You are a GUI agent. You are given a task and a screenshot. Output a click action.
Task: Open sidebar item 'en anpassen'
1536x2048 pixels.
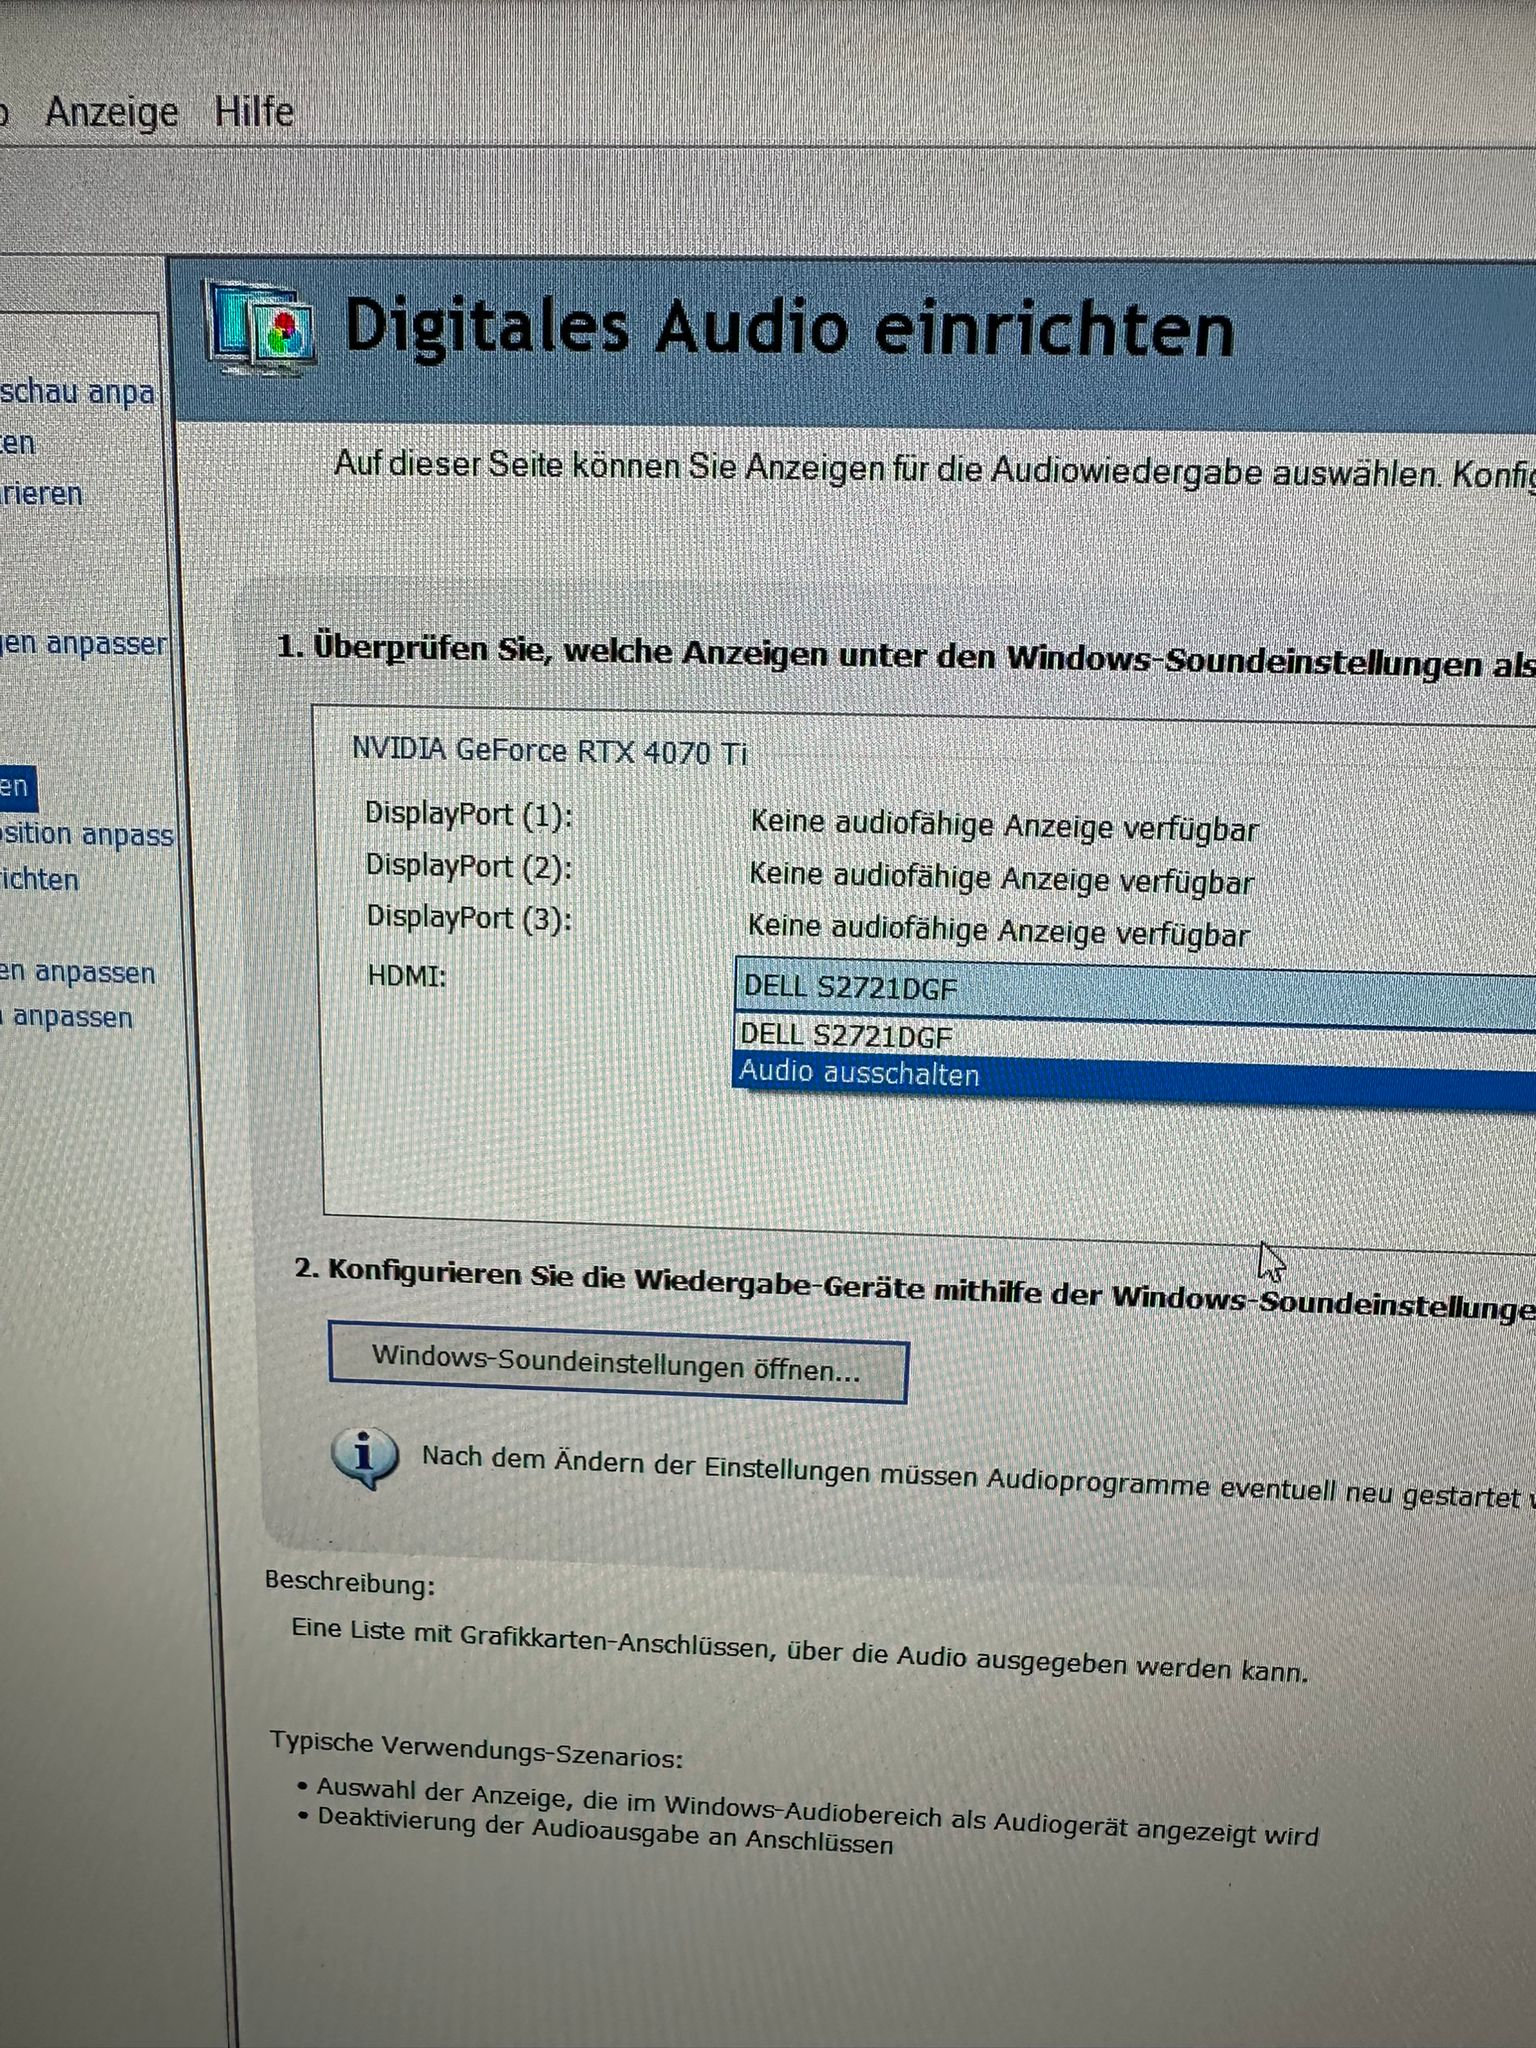(77, 972)
